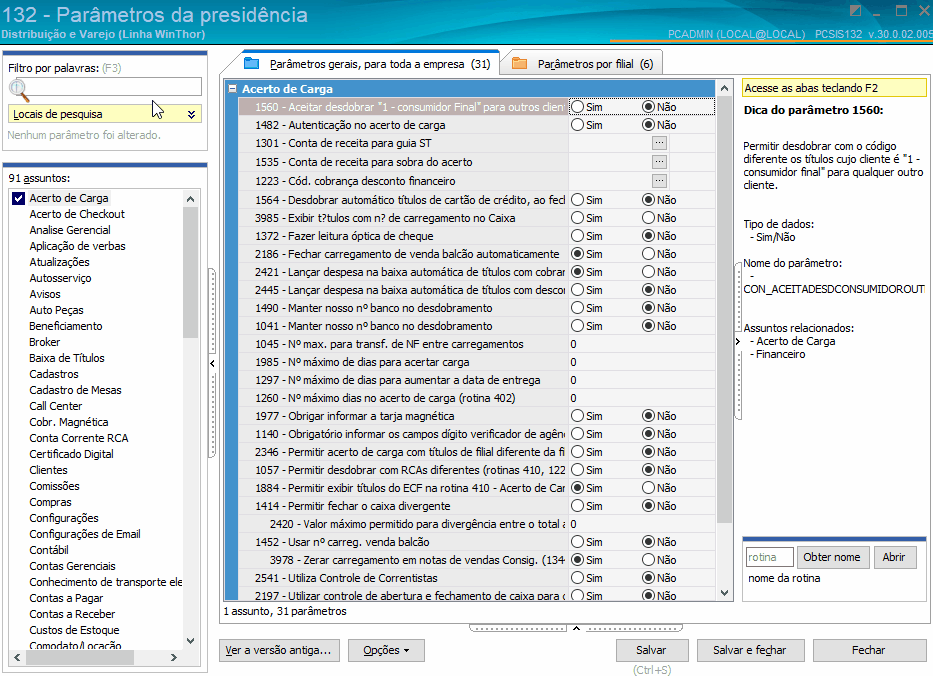This screenshot has width=933, height=676.
Task: Select Sim for parameter 3985 Exibir títulos
Action: (577, 218)
